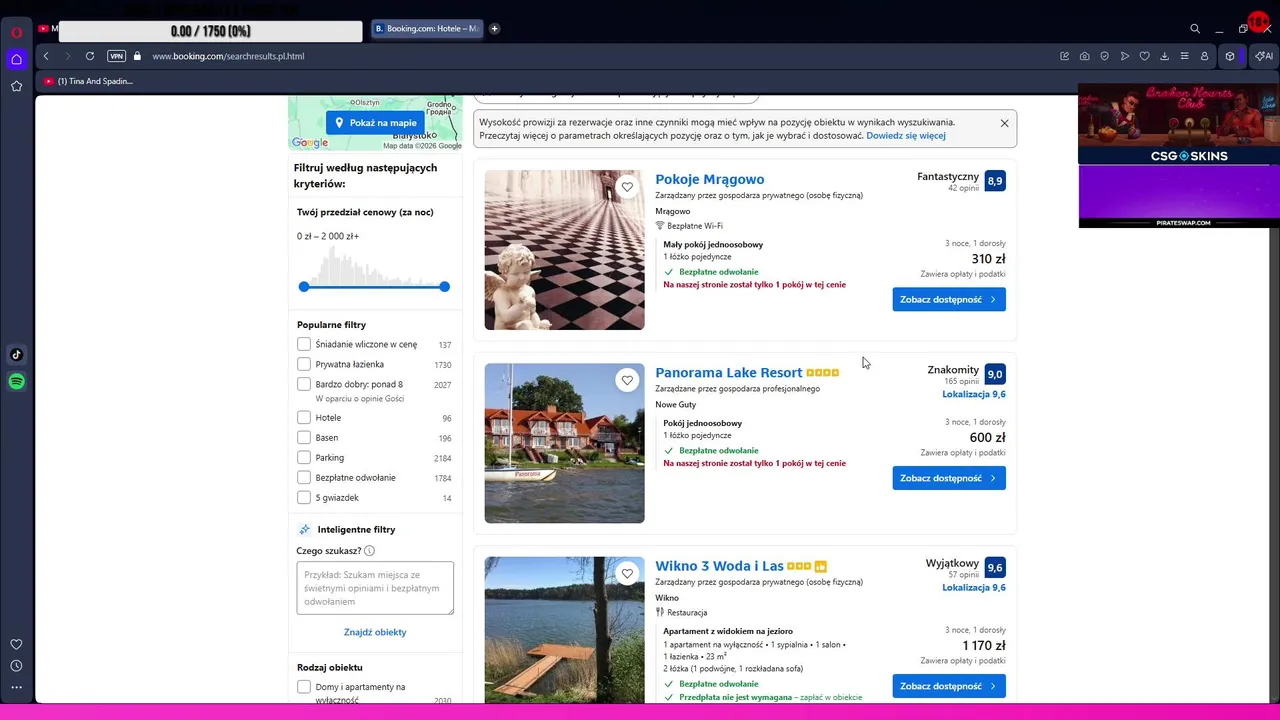
Task: Save Panorama Lake Resort to favorites heart
Action: pos(627,380)
